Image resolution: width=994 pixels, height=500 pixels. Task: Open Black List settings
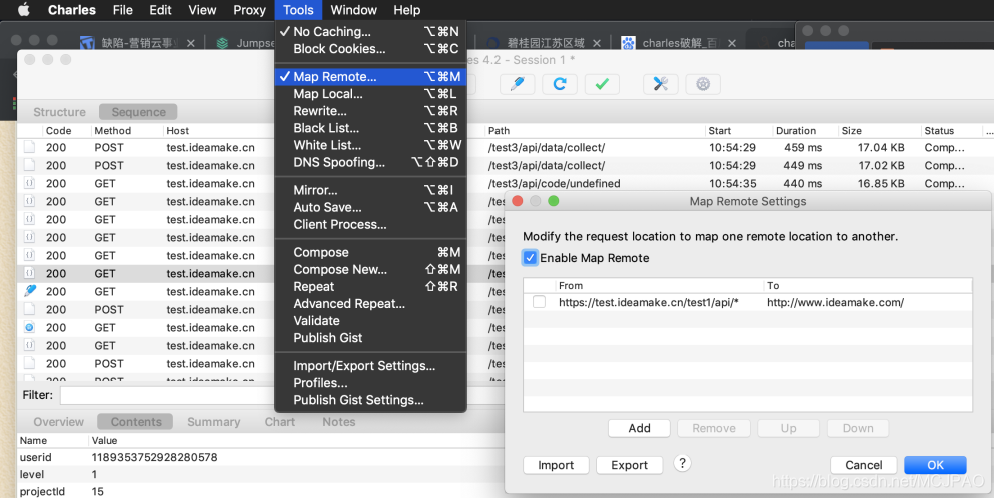click(x=370, y=127)
